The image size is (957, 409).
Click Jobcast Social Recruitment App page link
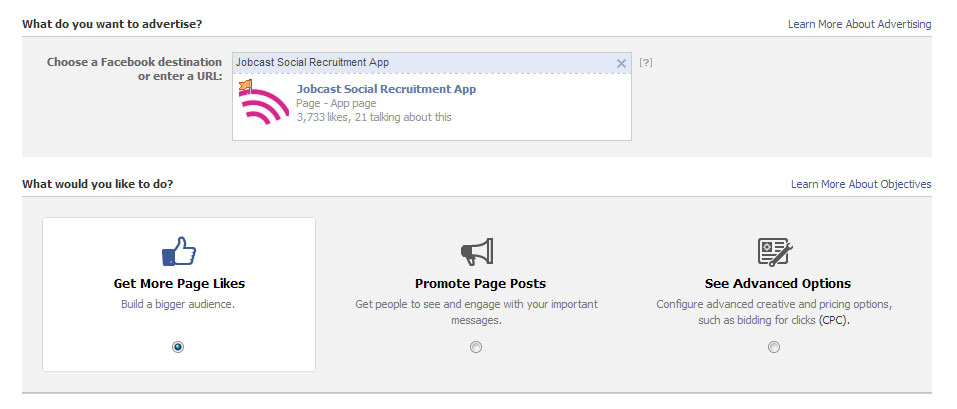[386, 89]
